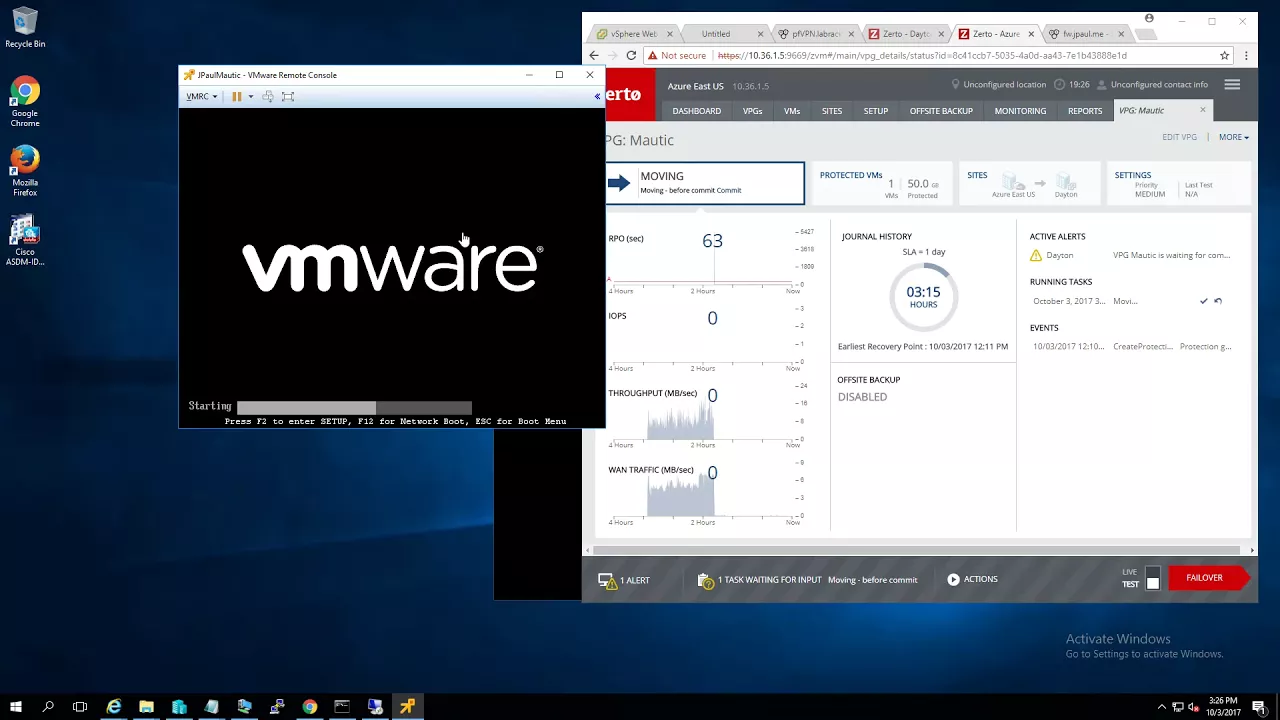The width and height of the screenshot is (1280, 720).
Task: Switch to the Untitled browser tab
Action: point(716,34)
